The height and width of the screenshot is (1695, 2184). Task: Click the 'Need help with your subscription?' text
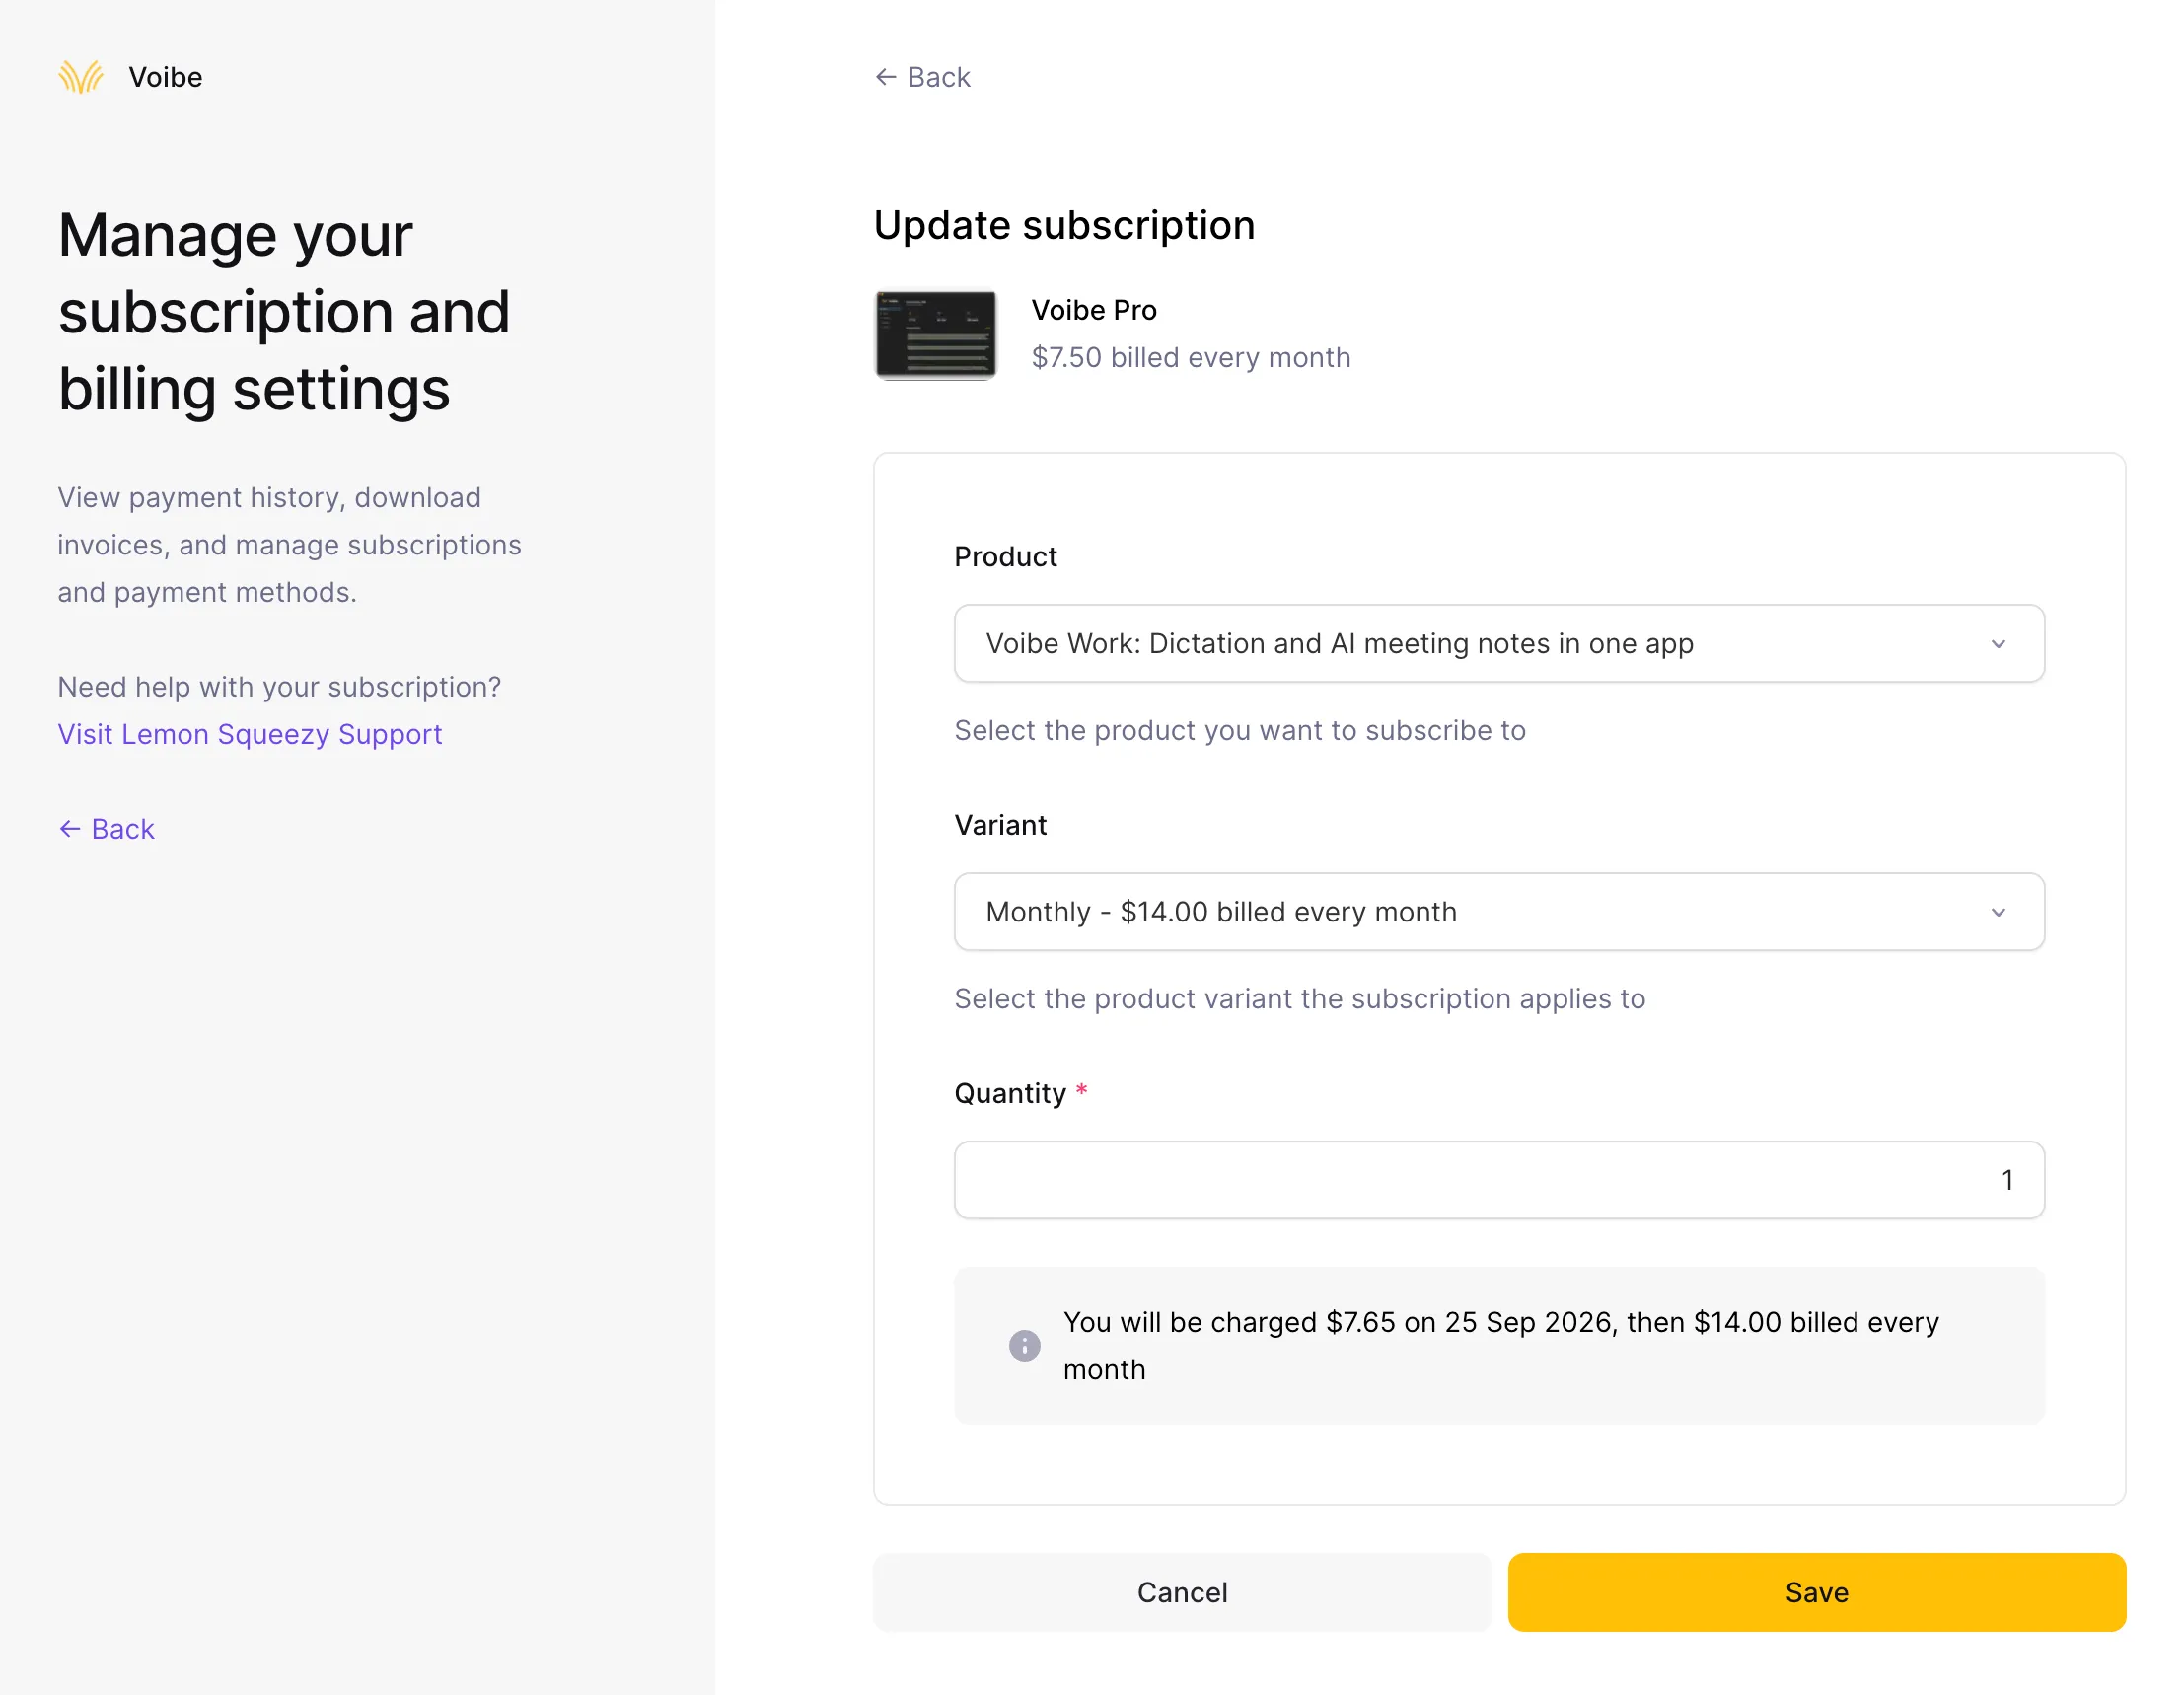pyautogui.click(x=279, y=687)
